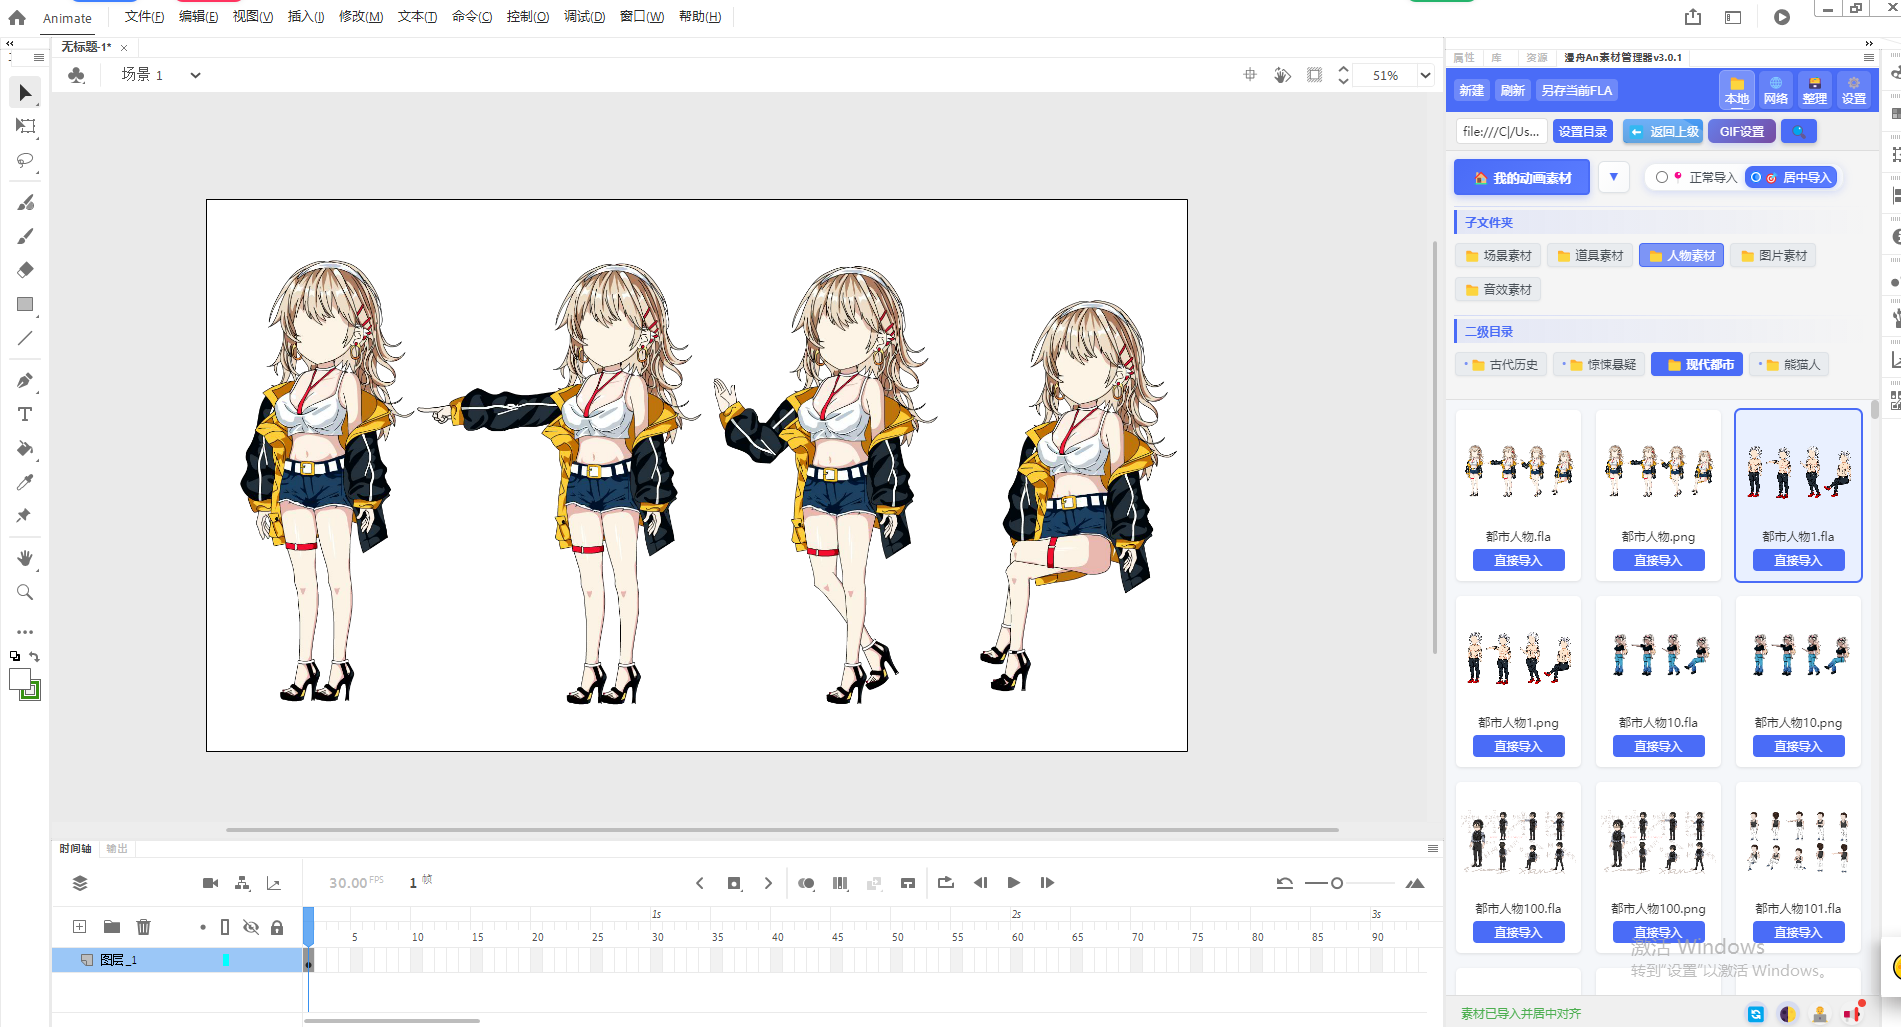Toggle layer highlight dot column header

coord(203,927)
